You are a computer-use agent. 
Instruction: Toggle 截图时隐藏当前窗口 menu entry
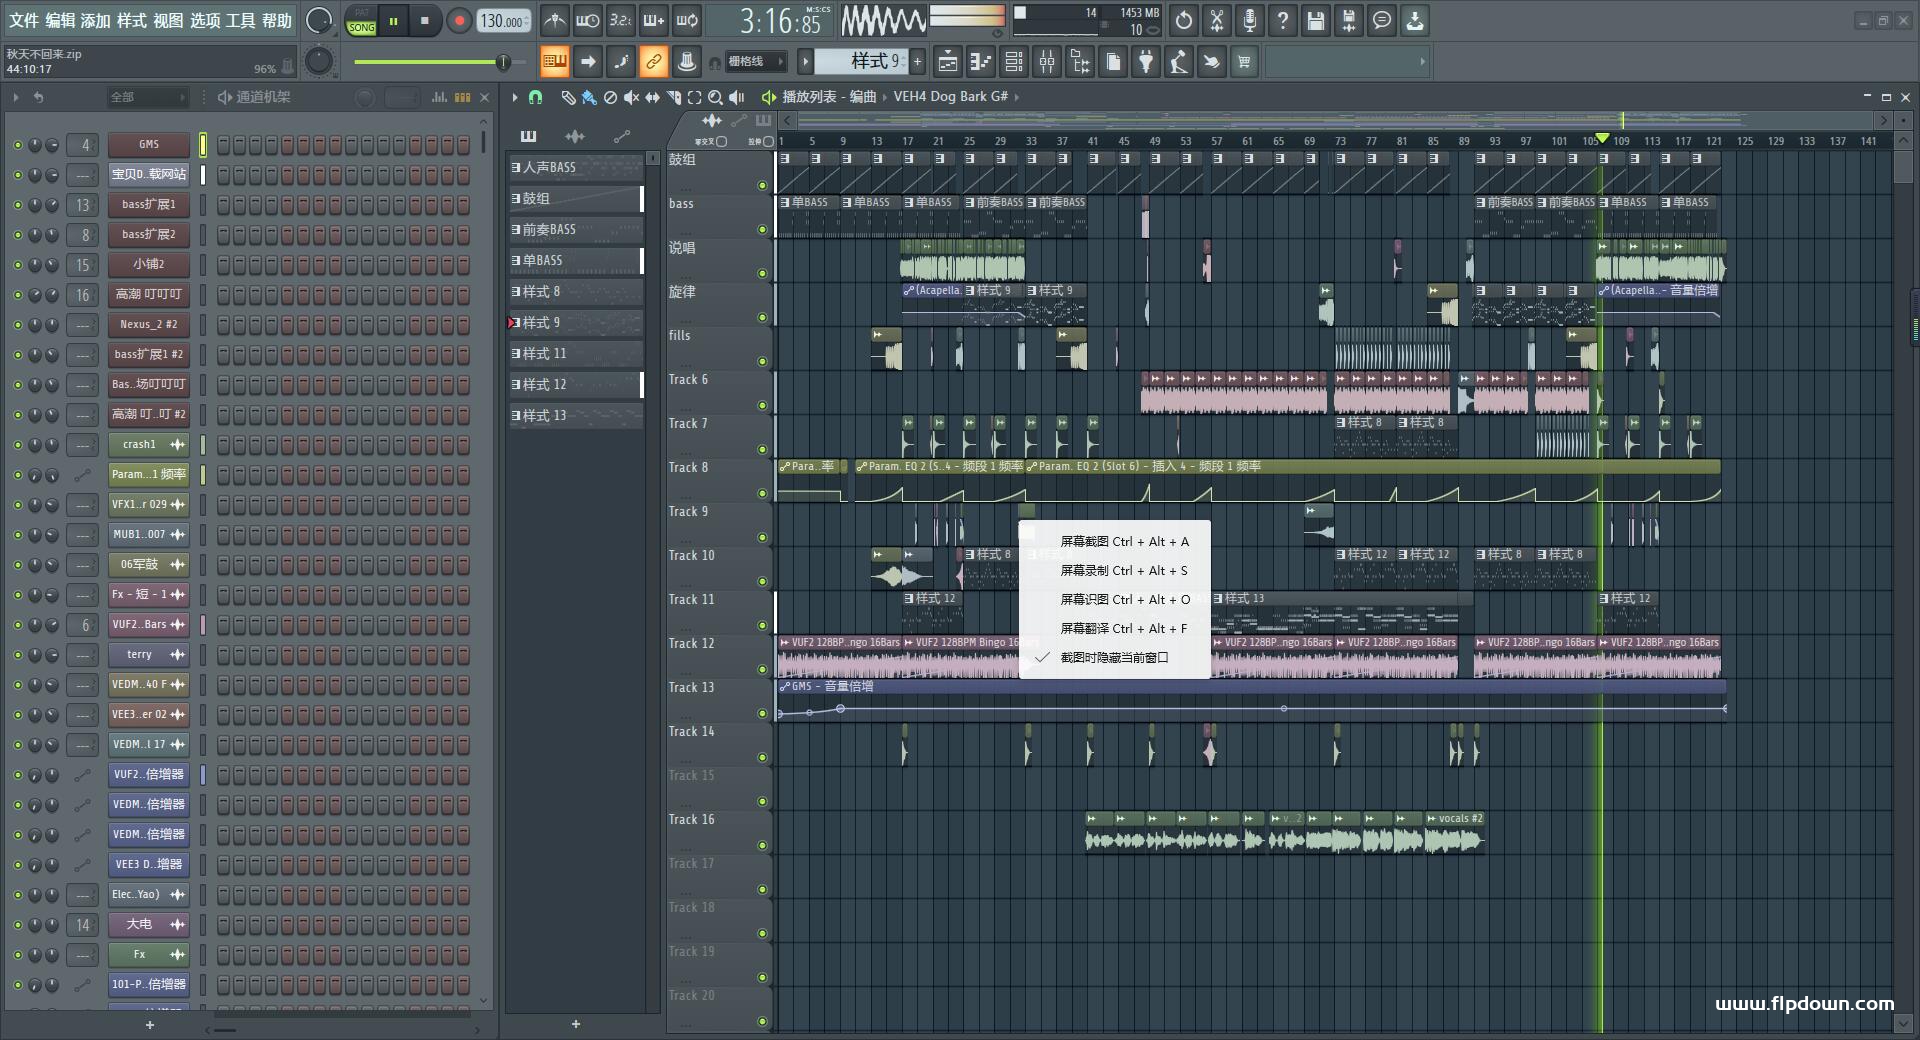coord(1115,657)
